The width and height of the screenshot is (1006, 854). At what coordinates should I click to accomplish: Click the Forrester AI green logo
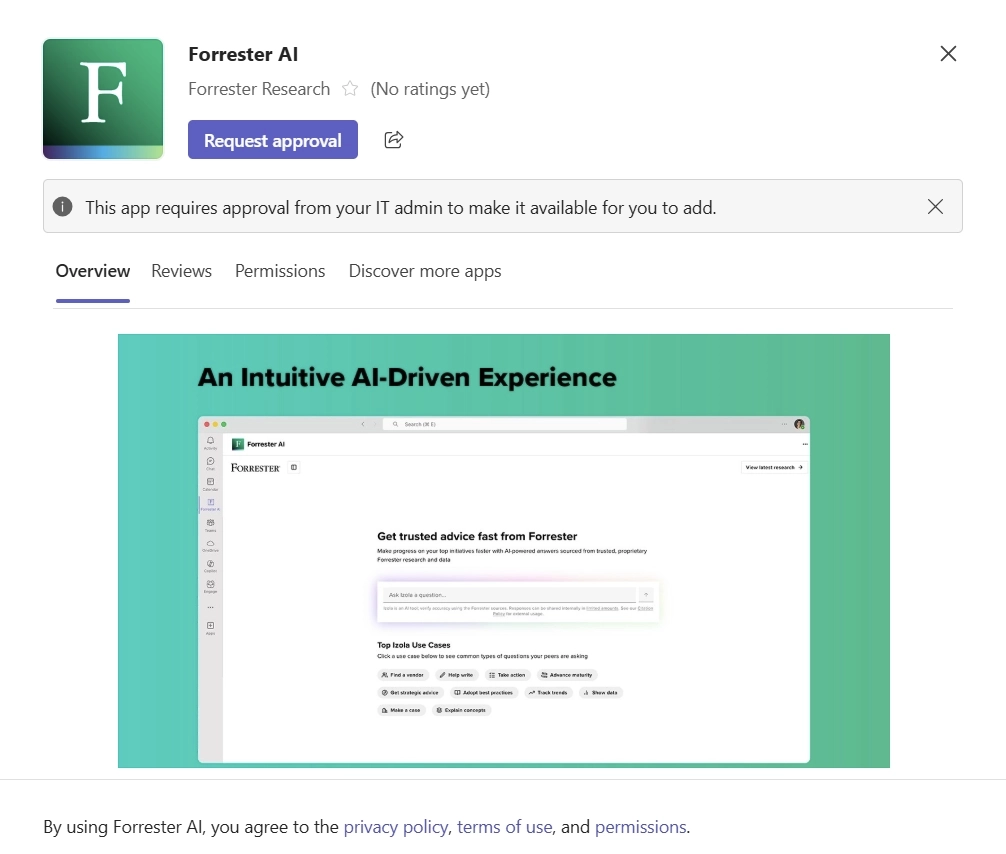[x=103, y=98]
